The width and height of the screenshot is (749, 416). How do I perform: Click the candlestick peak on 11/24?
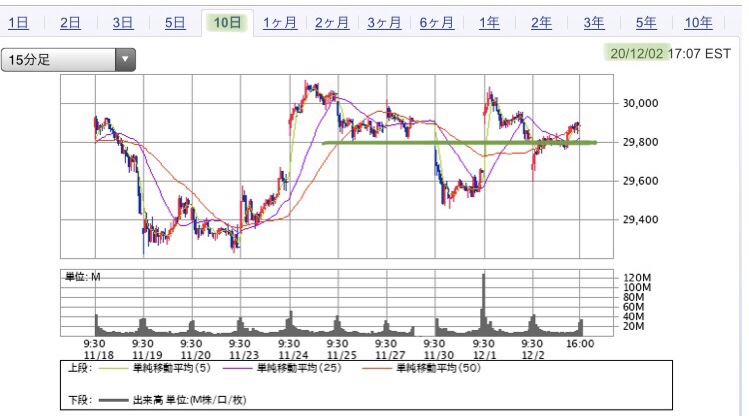(306, 86)
